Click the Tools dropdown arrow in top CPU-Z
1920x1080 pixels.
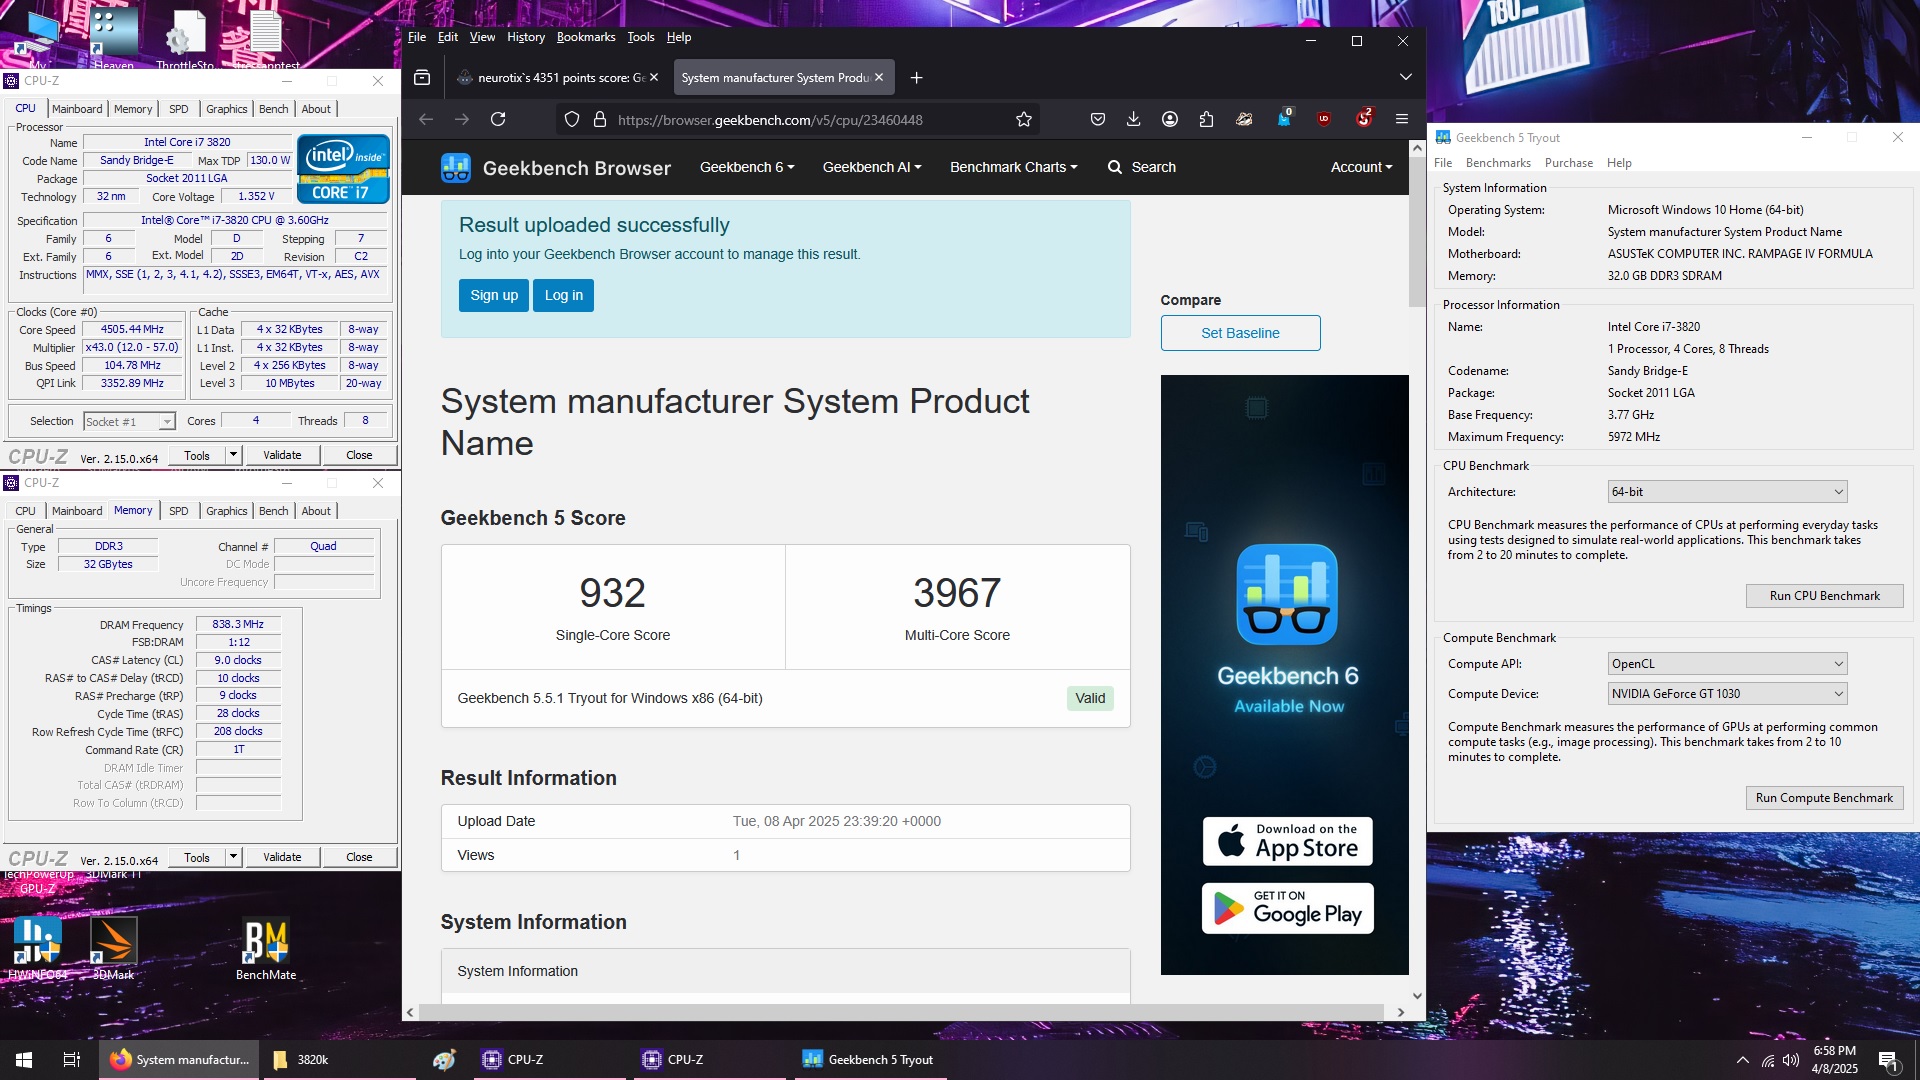tap(233, 455)
